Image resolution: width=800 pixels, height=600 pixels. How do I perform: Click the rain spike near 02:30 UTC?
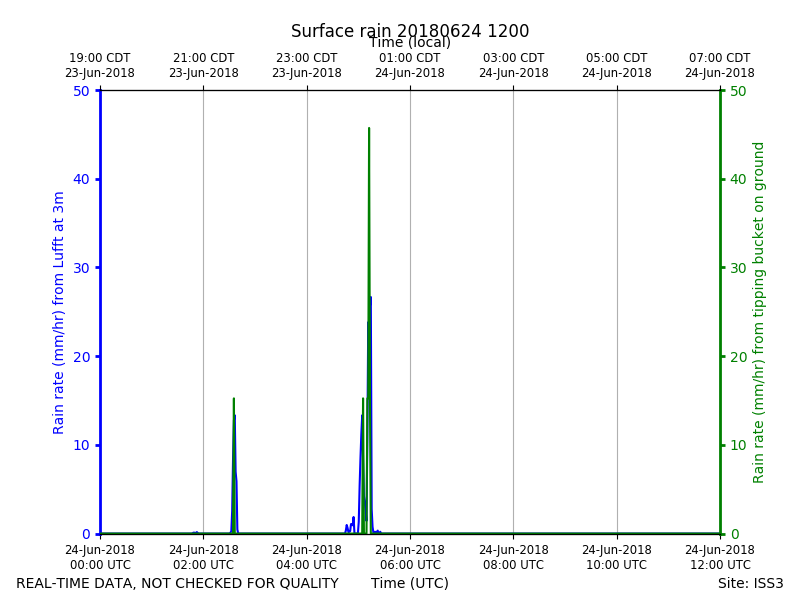pos(234,464)
